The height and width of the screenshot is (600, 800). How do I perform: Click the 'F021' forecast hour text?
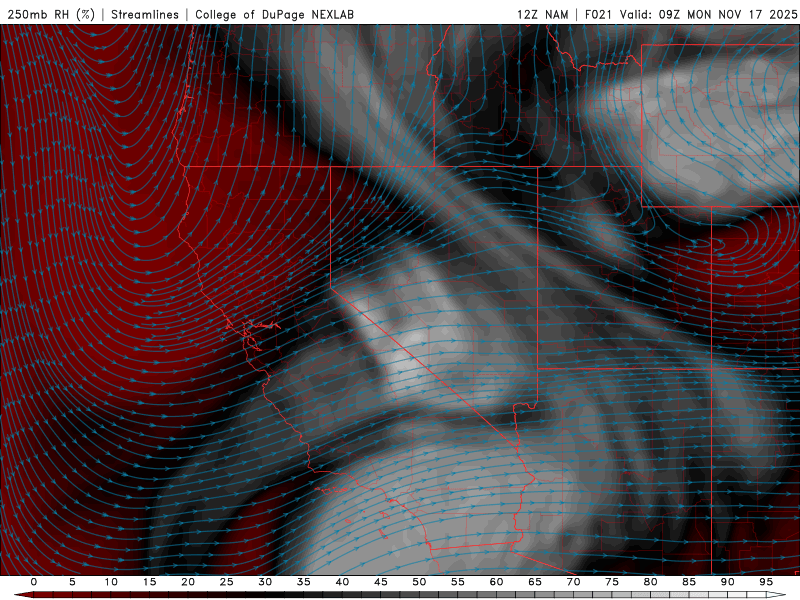pos(598,14)
